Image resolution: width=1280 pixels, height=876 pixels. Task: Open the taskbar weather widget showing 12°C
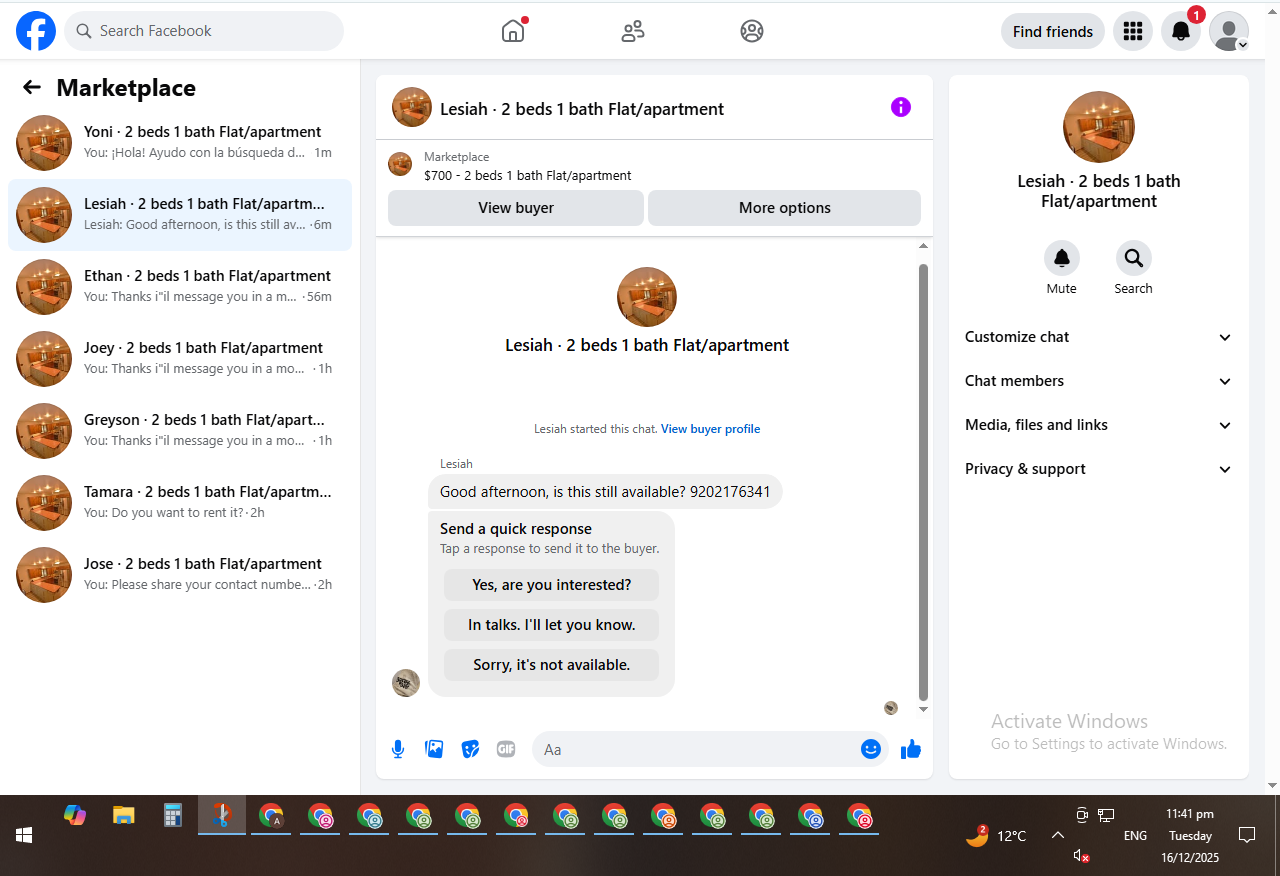click(x=996, y=835)
